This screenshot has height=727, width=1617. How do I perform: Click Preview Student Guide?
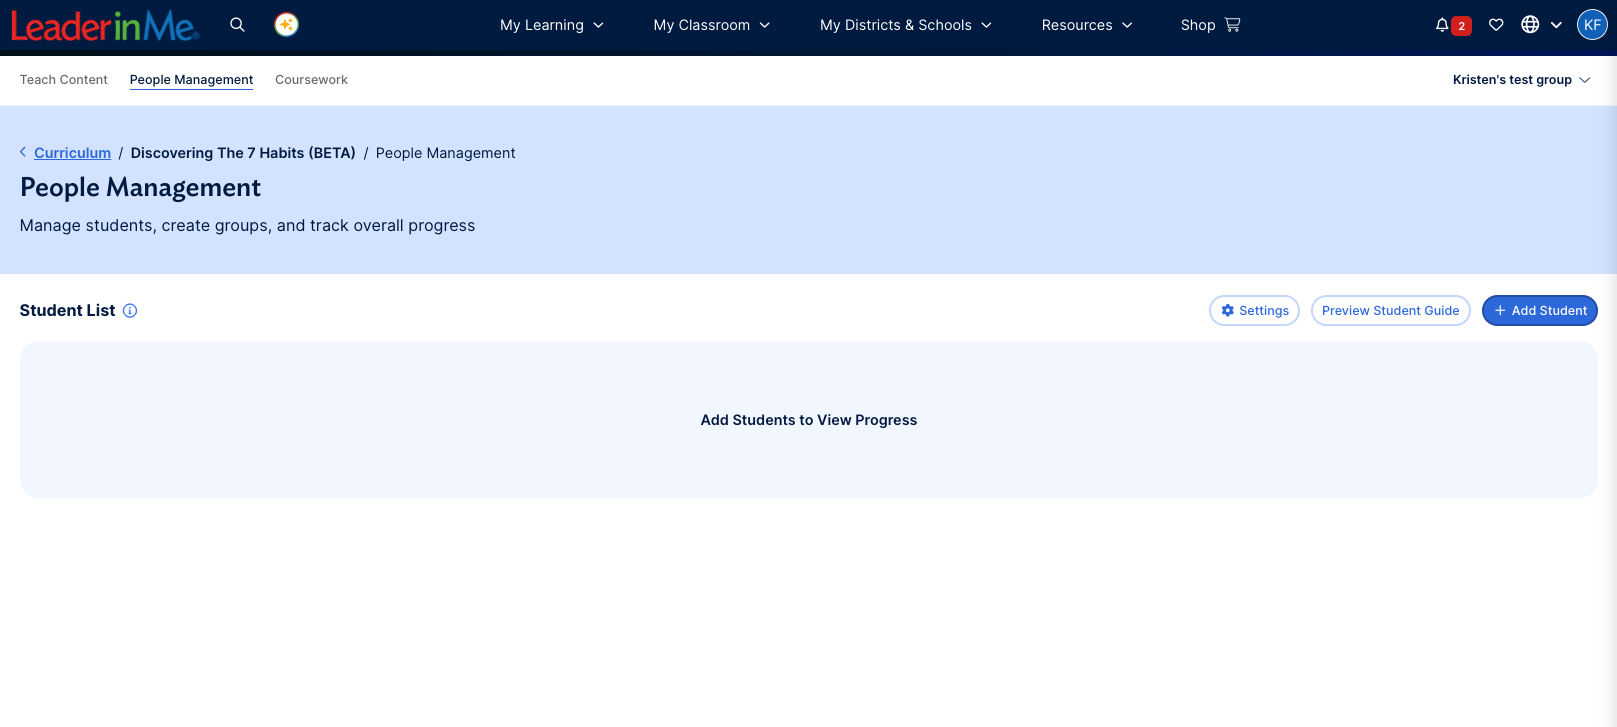click(x=1390, y=311)
